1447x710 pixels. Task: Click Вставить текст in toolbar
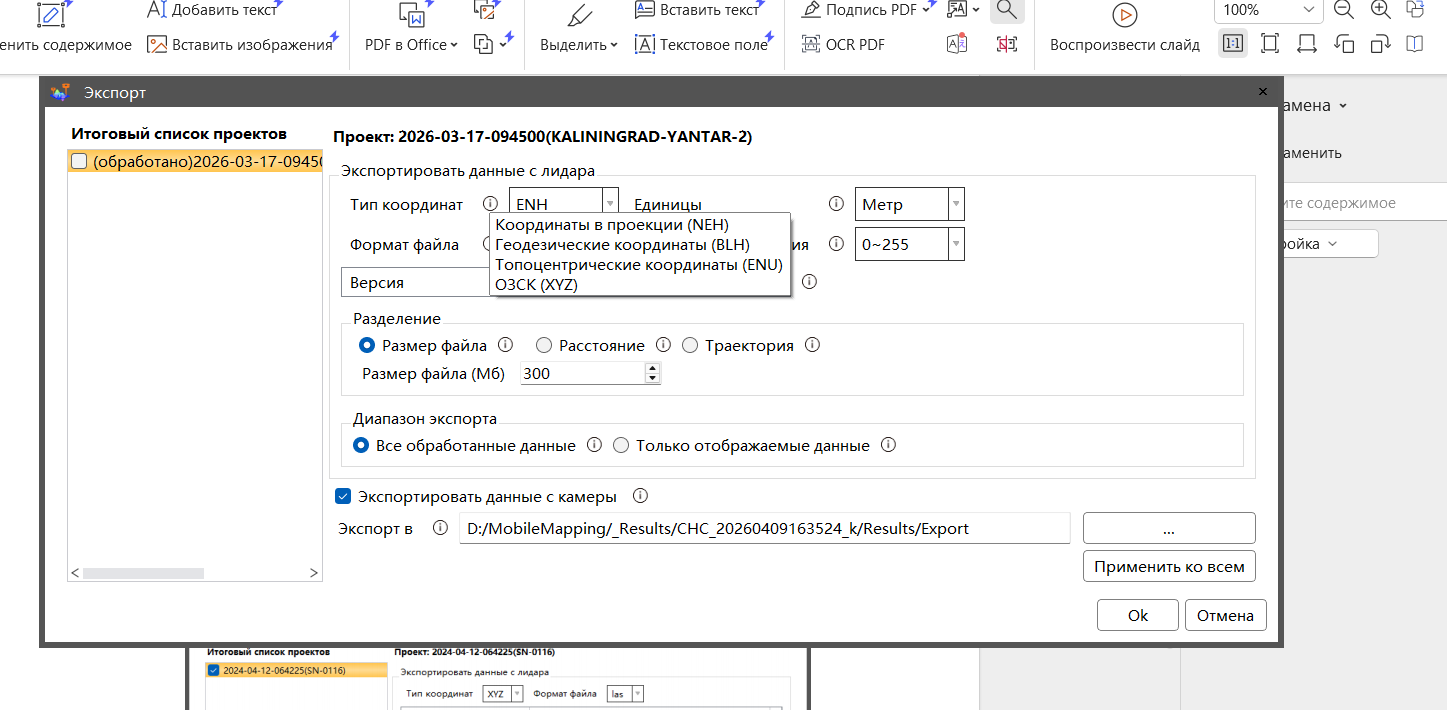coord(697,10)
